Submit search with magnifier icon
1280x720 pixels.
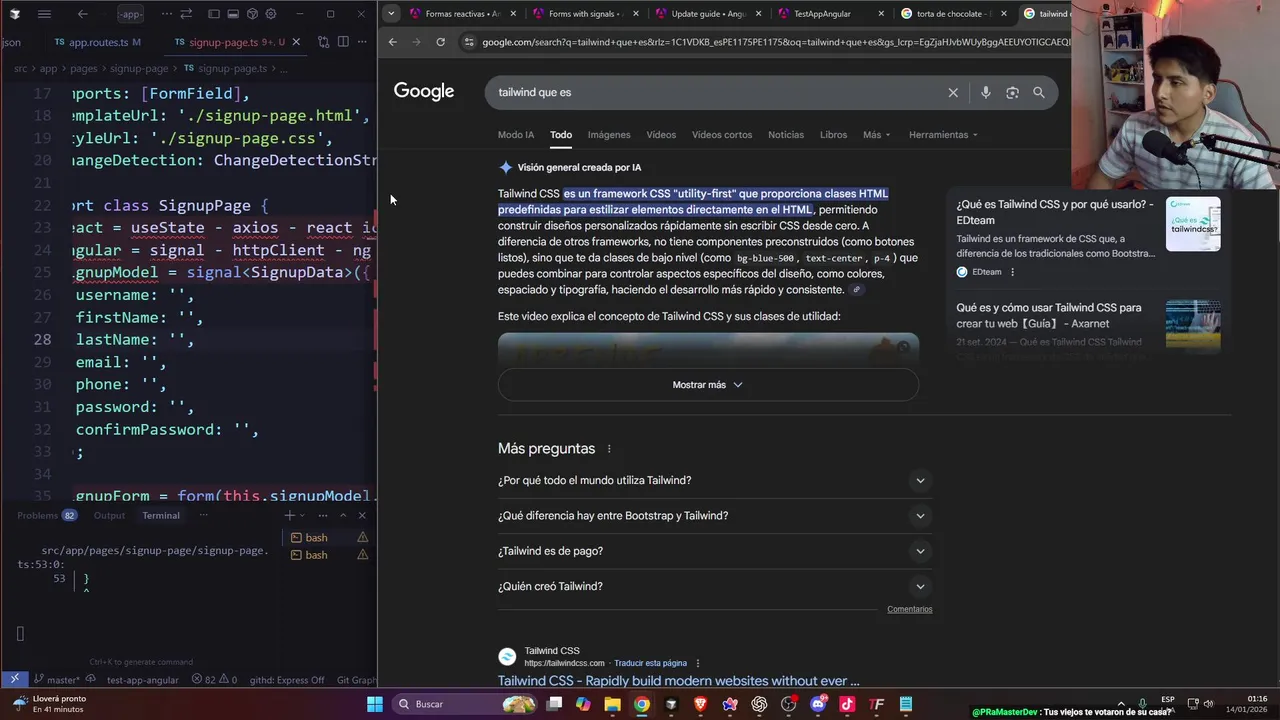[1039, 92]
